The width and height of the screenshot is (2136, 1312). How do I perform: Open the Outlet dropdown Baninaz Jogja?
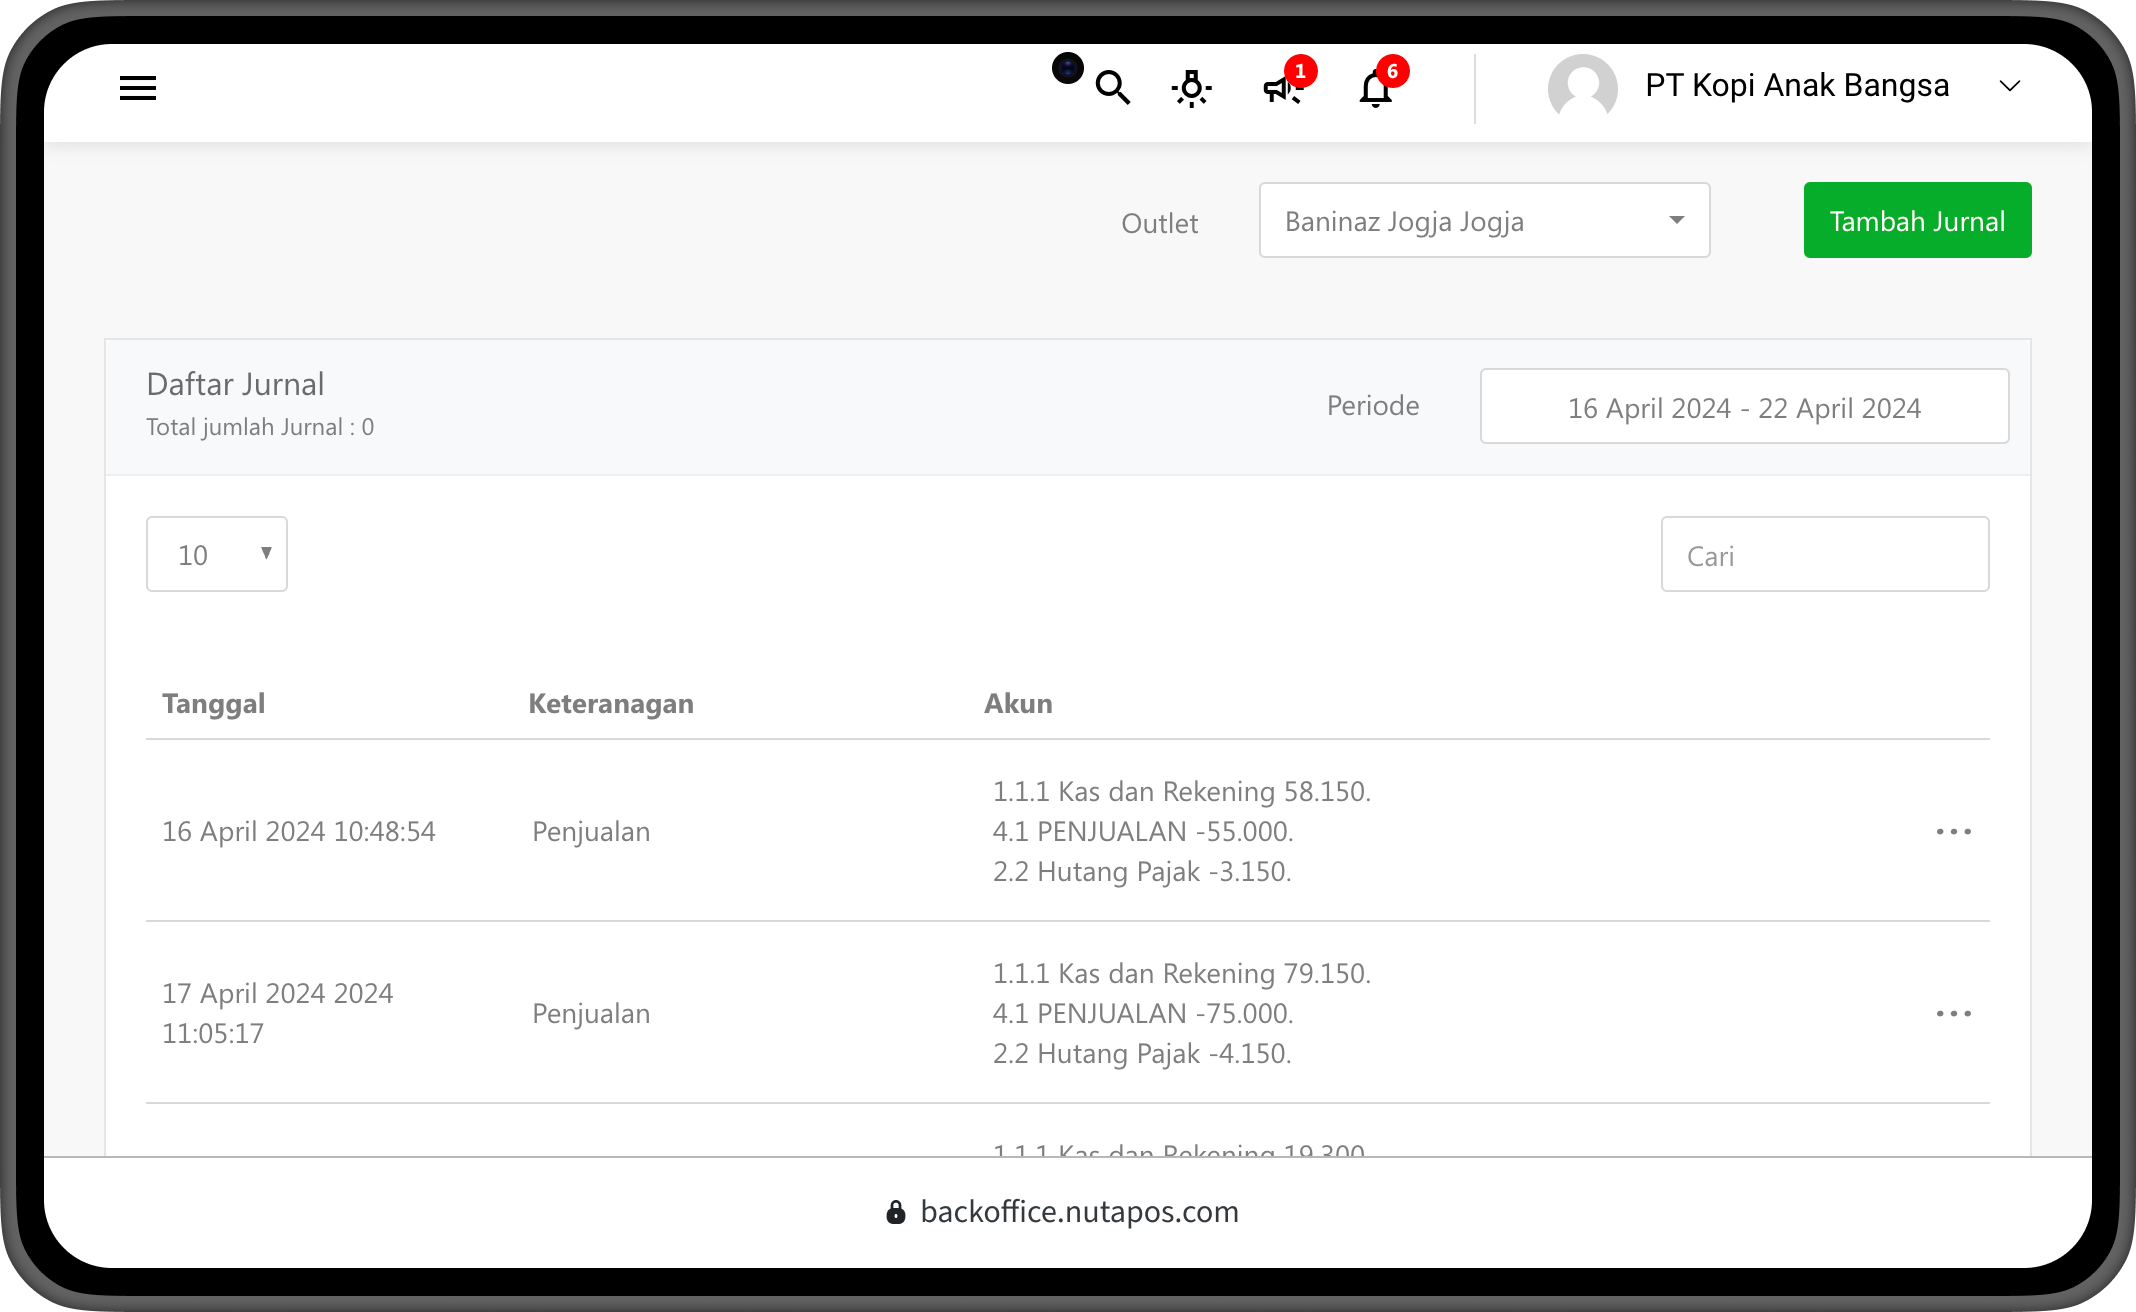click(1484, 220)
